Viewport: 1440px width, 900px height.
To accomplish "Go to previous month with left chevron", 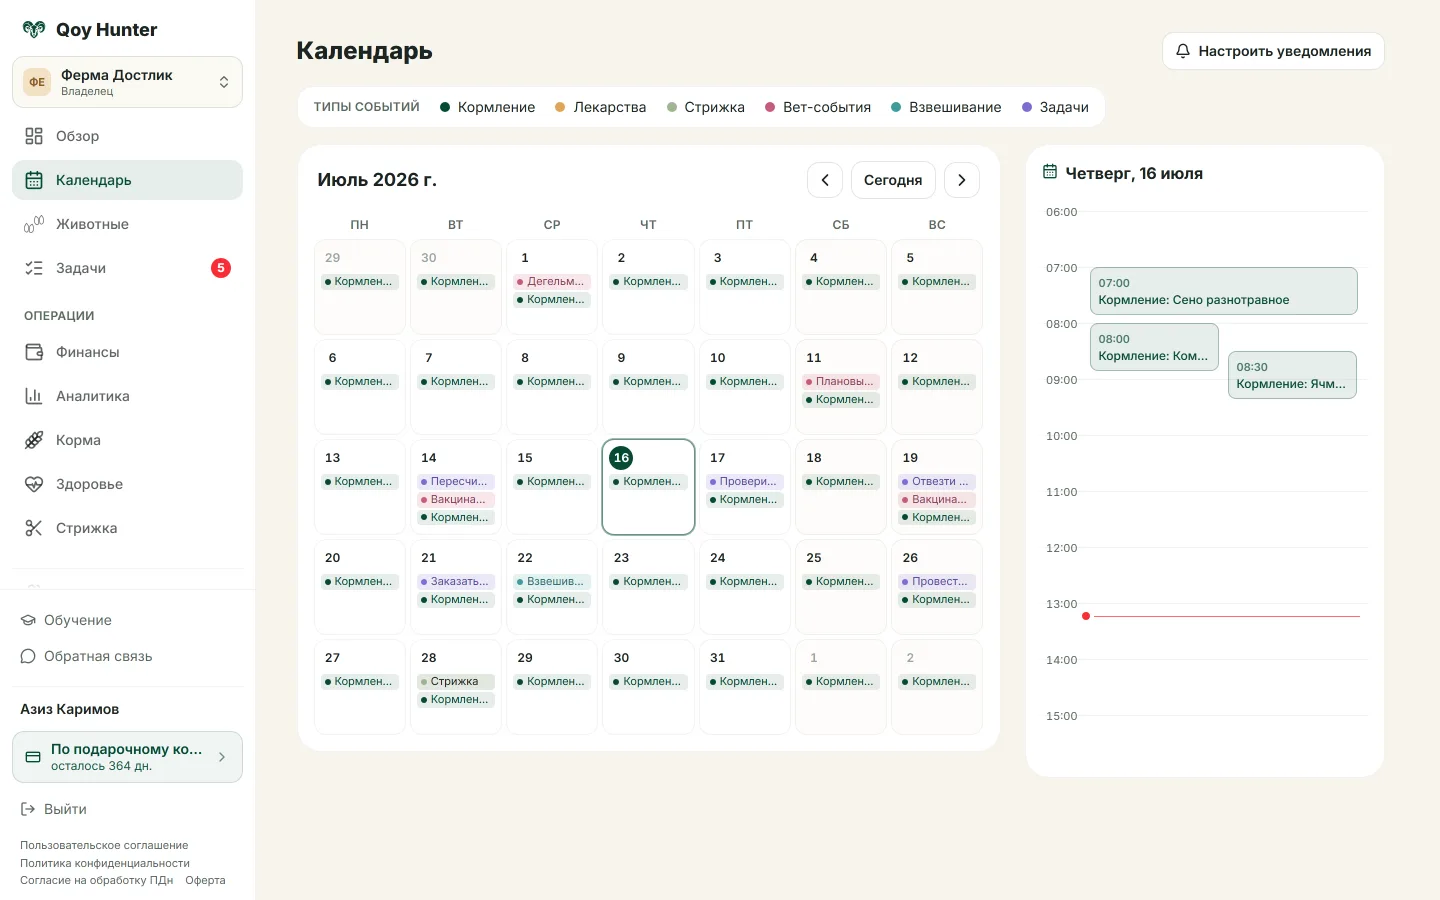I will pos(825,180).
